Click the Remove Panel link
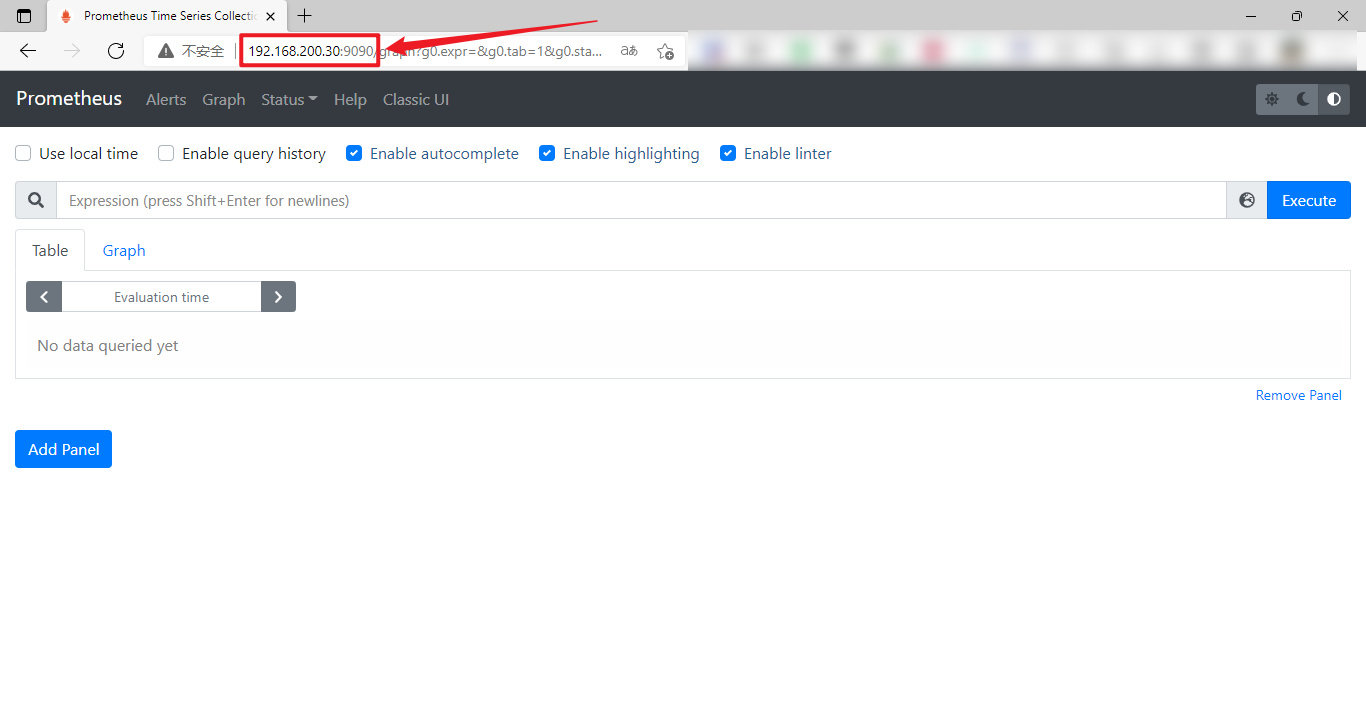 (1299, 395)
